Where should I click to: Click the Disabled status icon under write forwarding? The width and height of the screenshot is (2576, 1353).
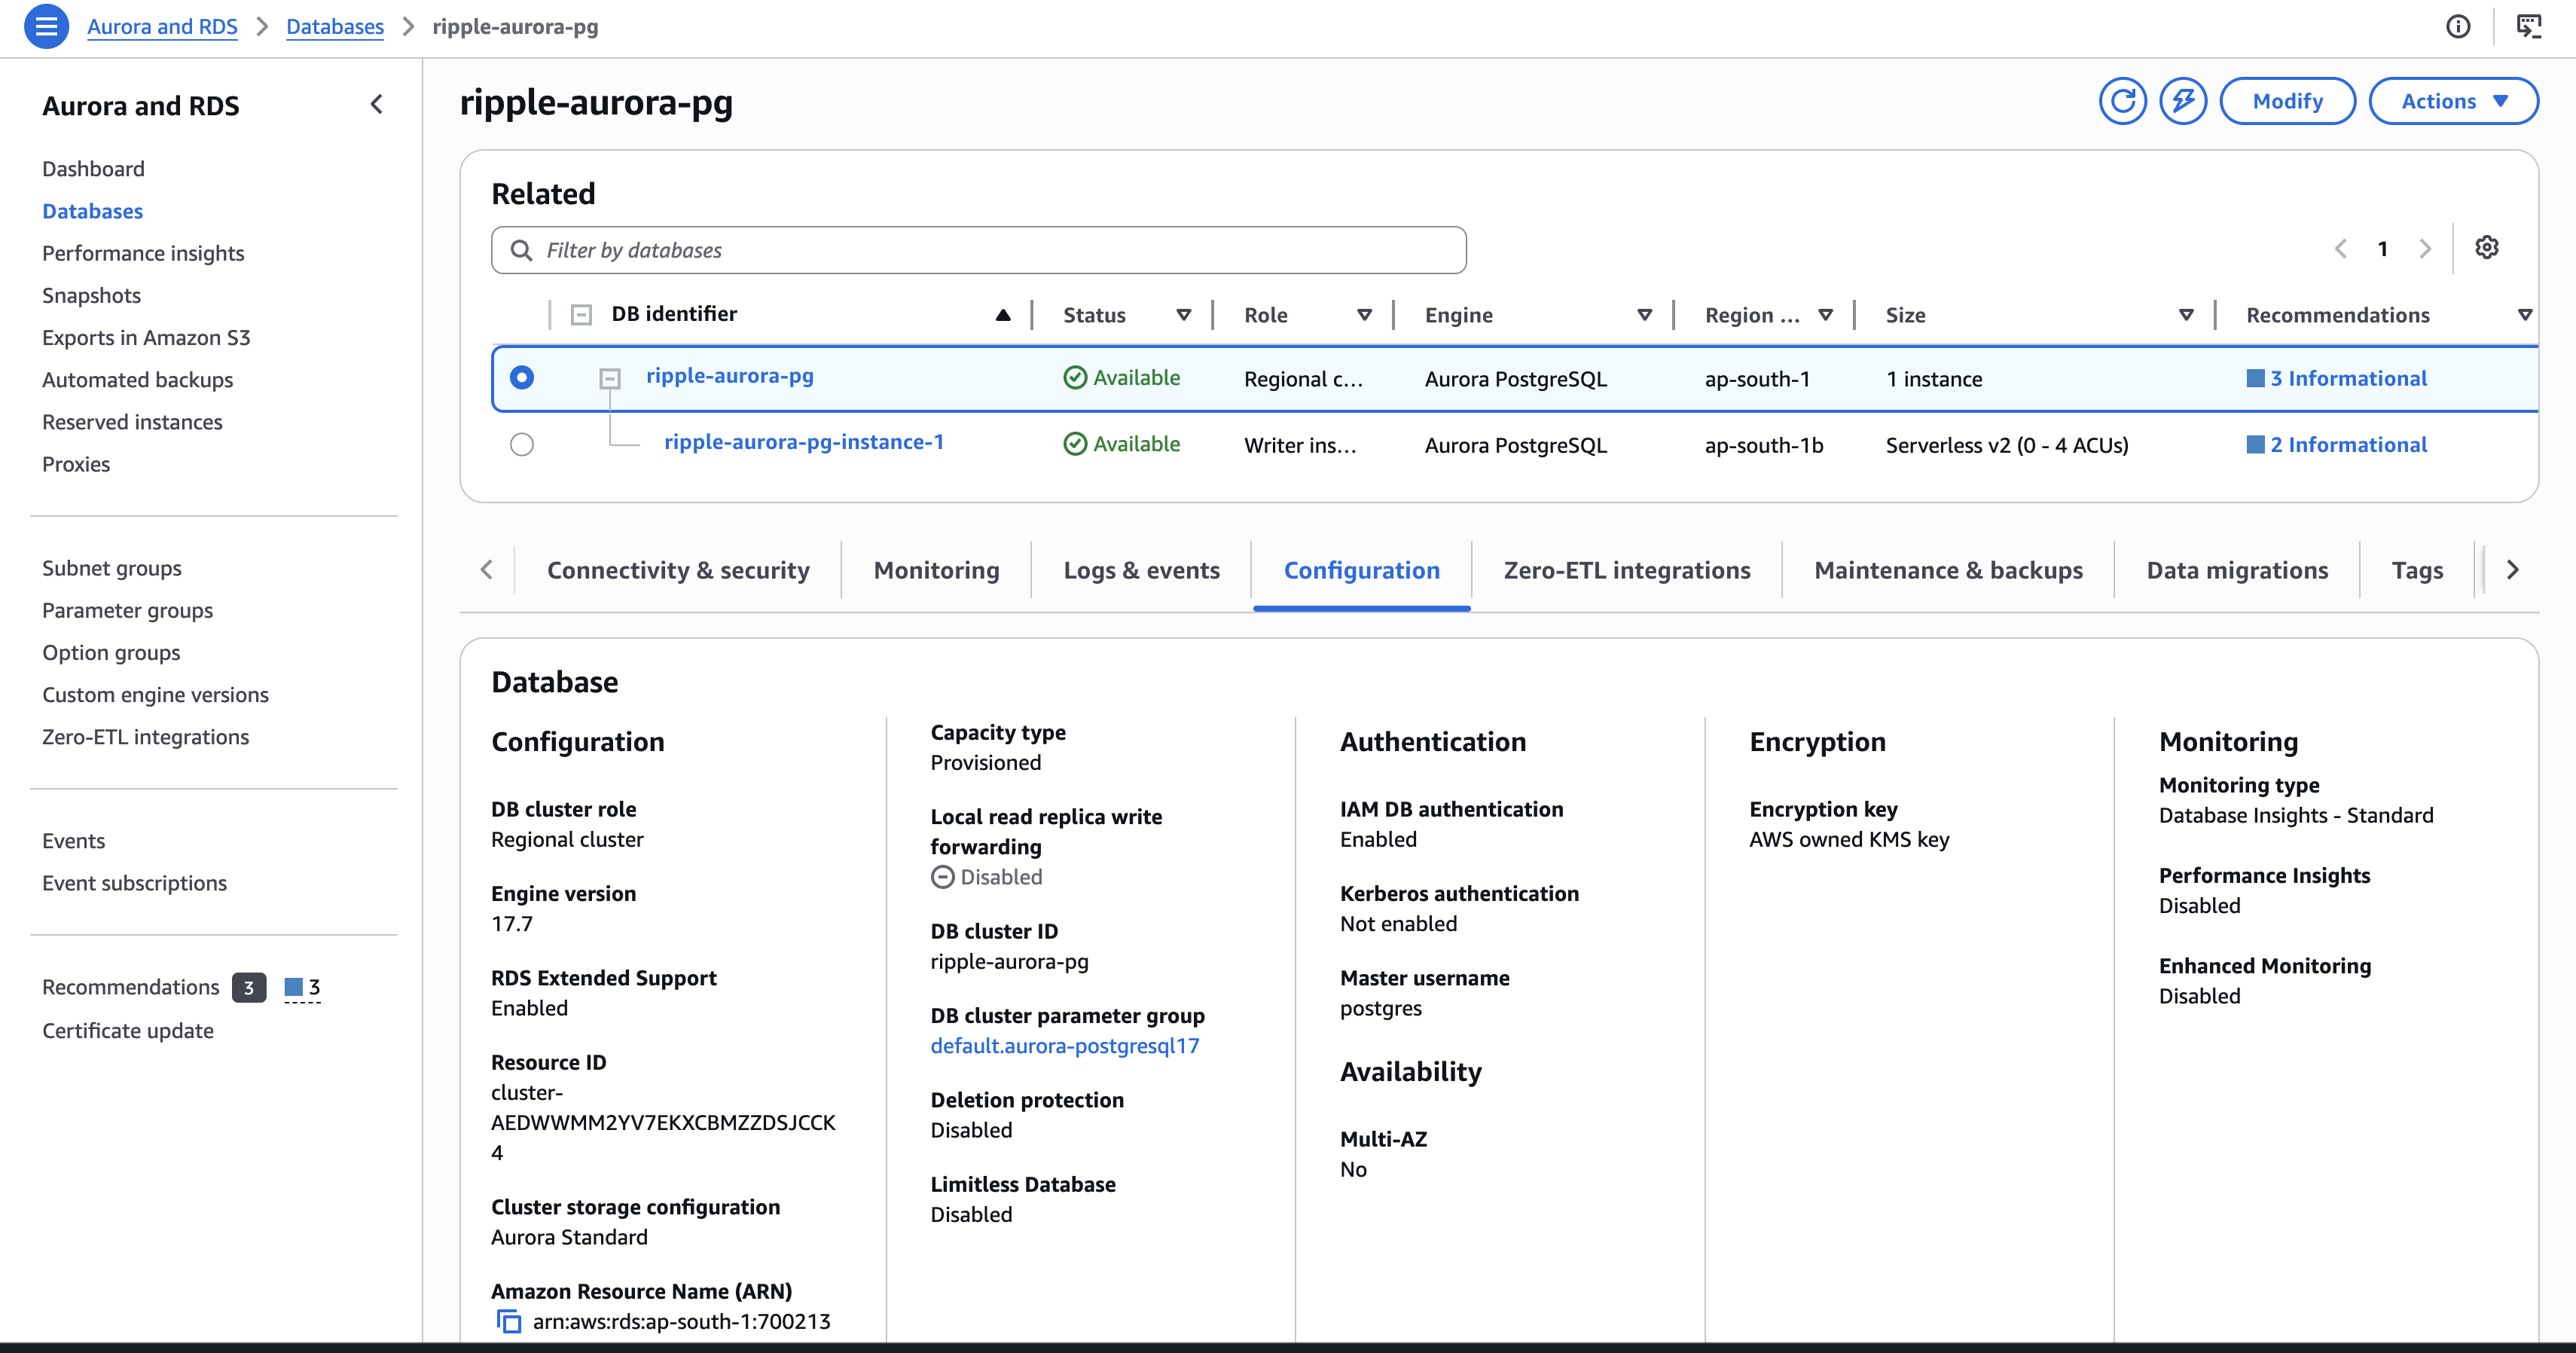point(942,877)
